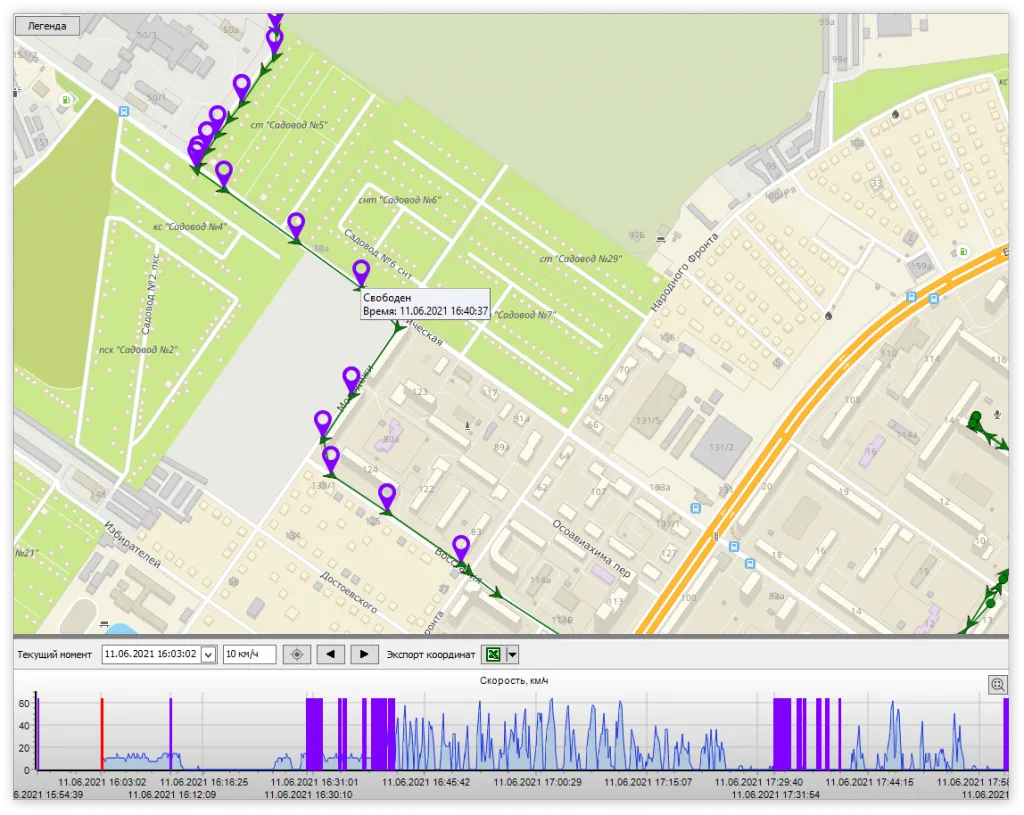Click the Экспорт координат label
Screen dimensions: 1024x815
tap(431, 654)
